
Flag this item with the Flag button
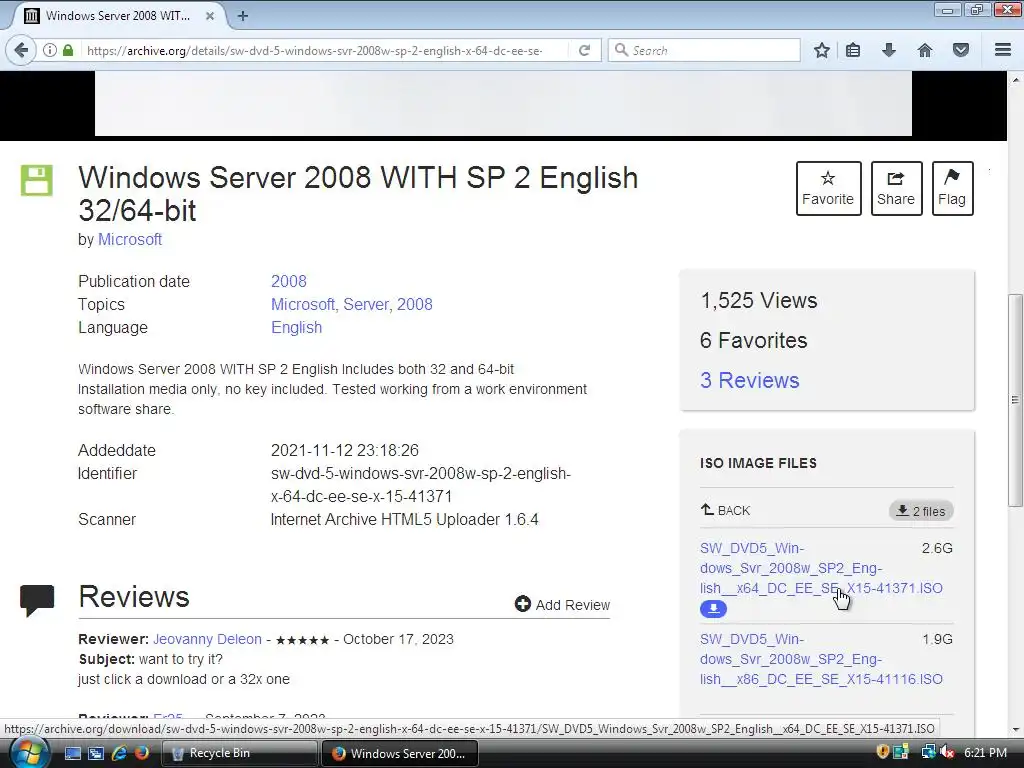tap(952, 188)
